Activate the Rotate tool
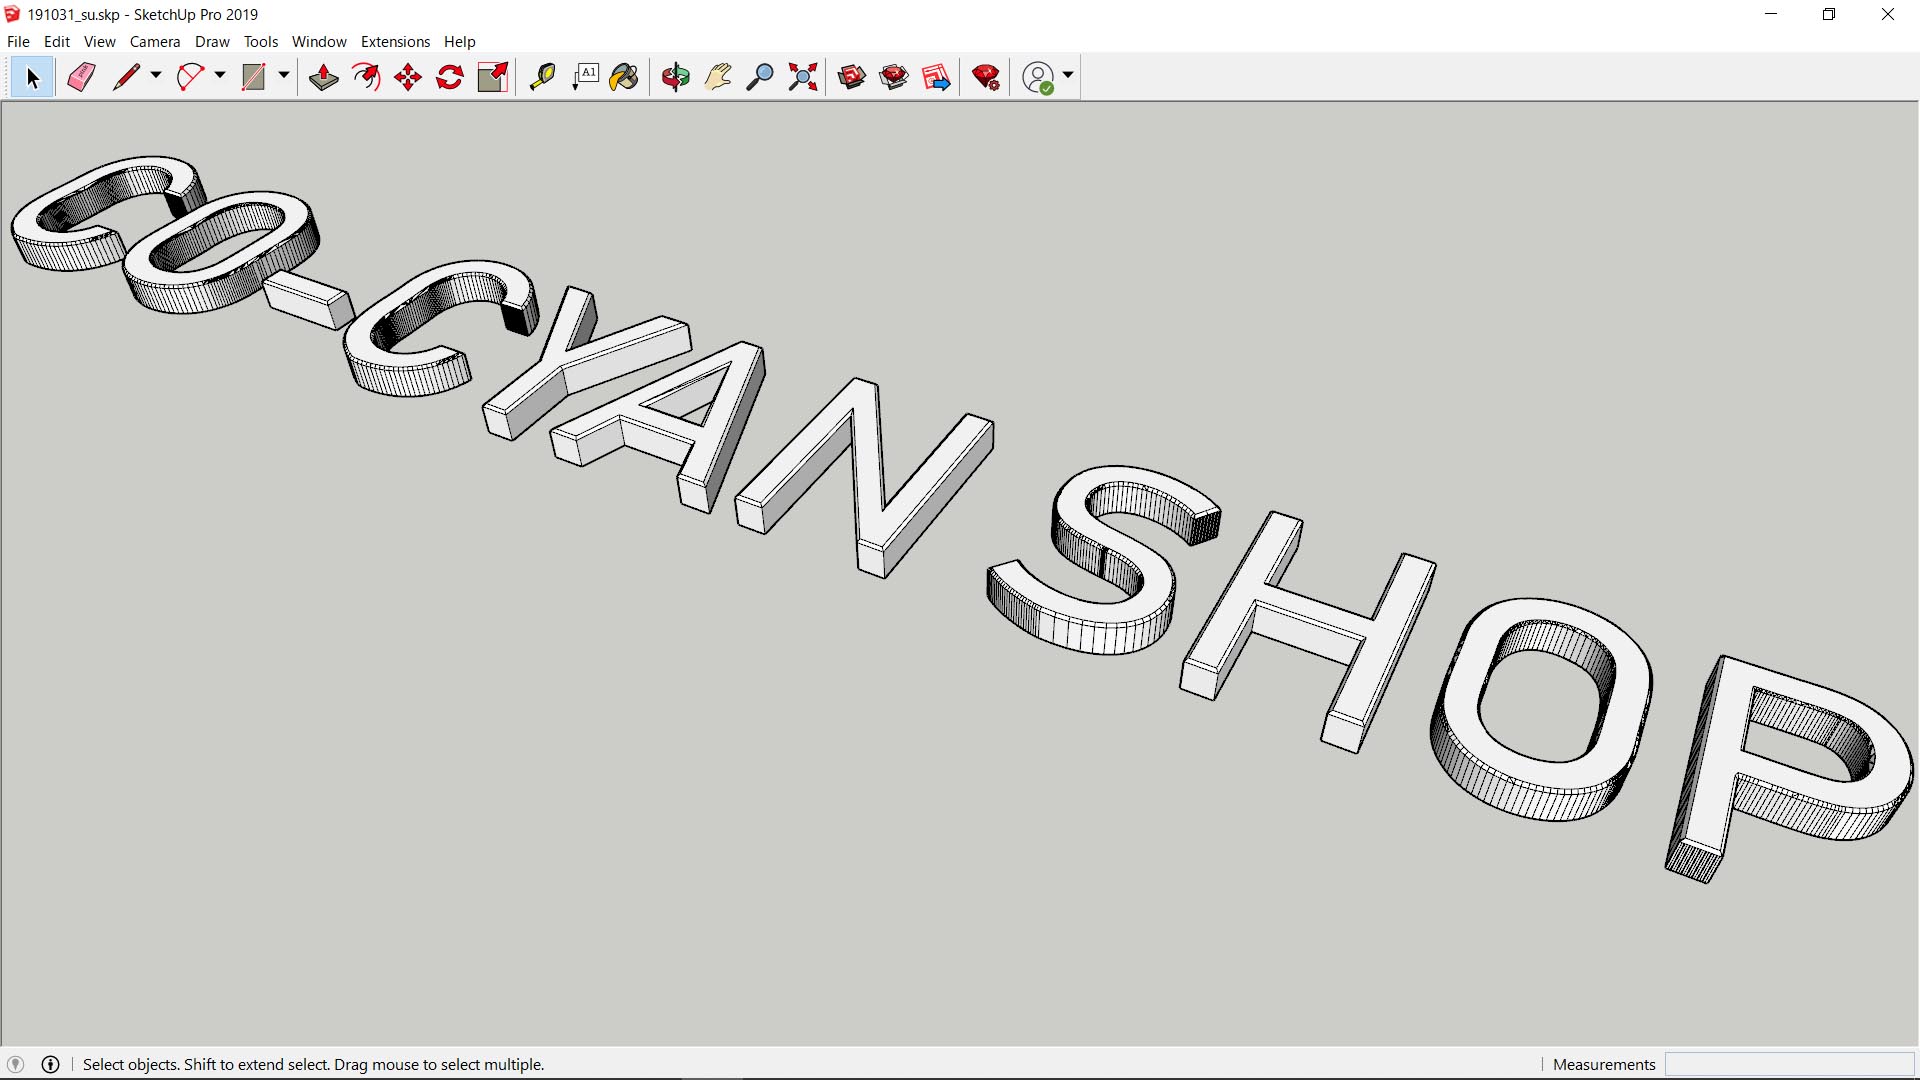 450,78
